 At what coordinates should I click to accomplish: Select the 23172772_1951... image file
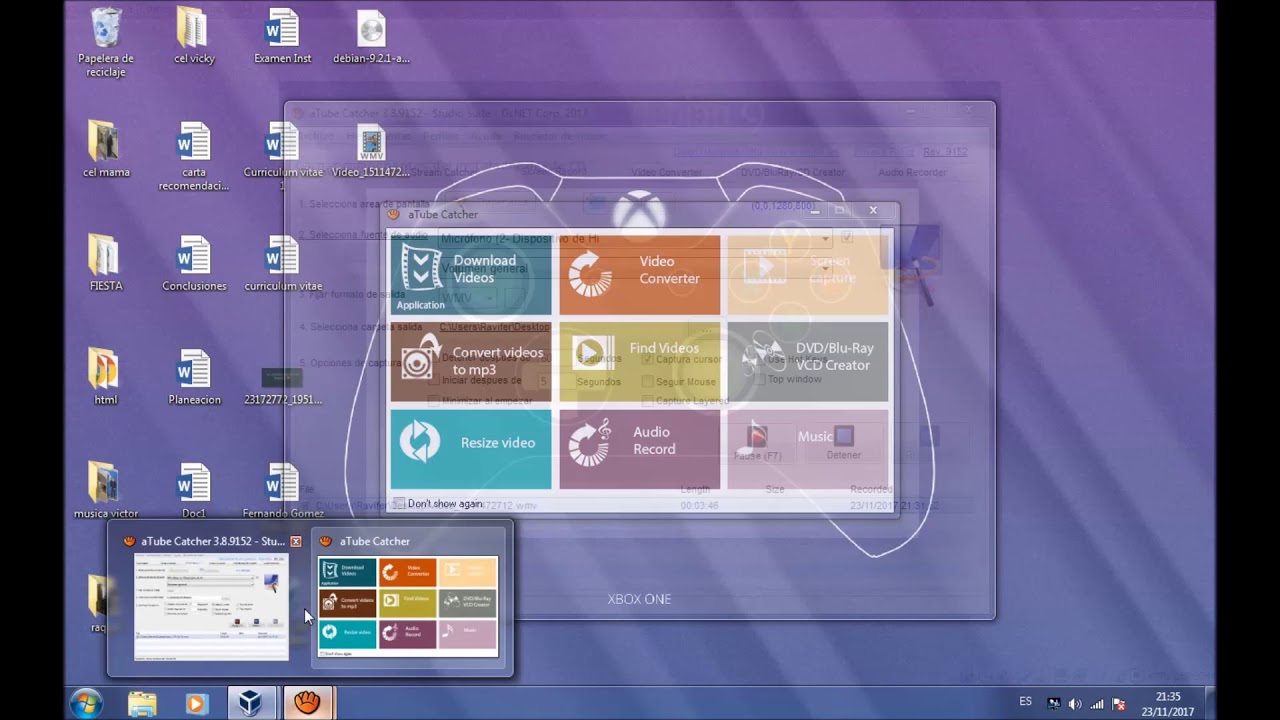tap(283, 386)
